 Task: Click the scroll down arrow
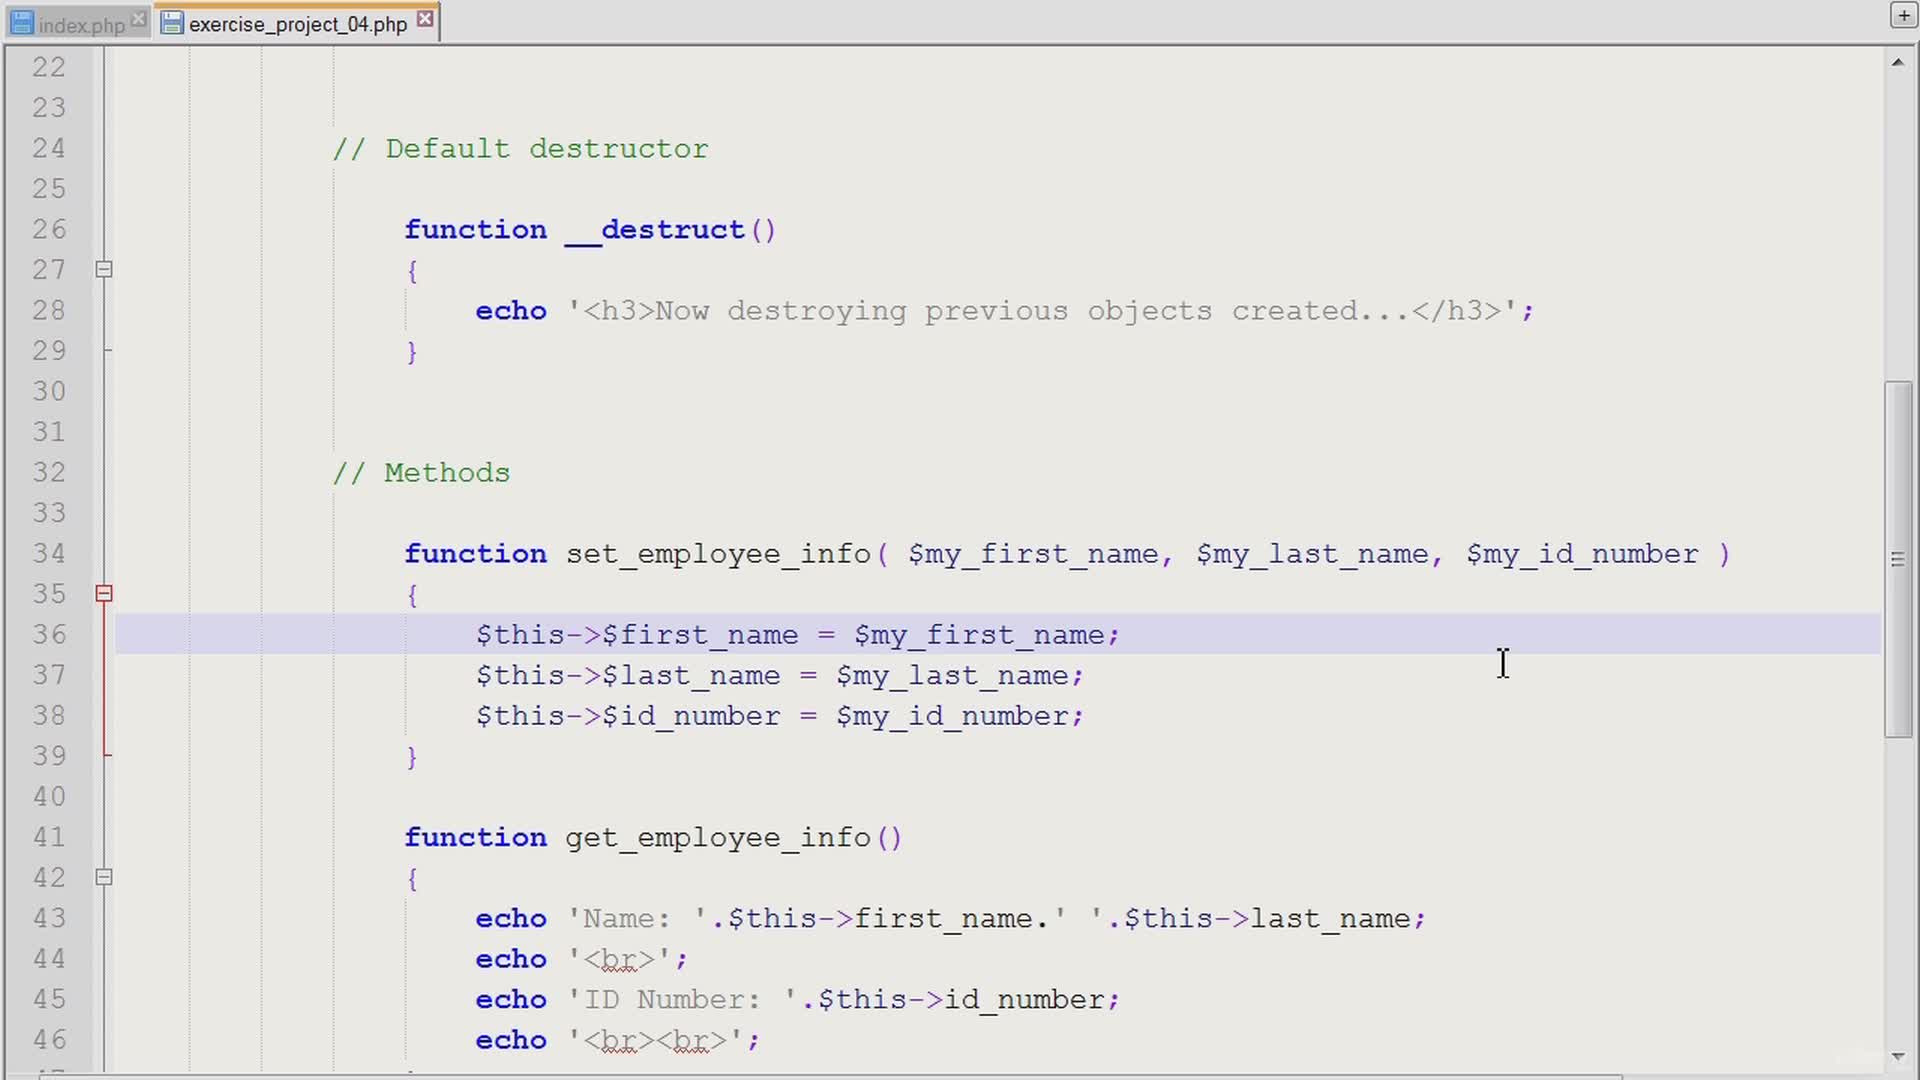1897,1056
